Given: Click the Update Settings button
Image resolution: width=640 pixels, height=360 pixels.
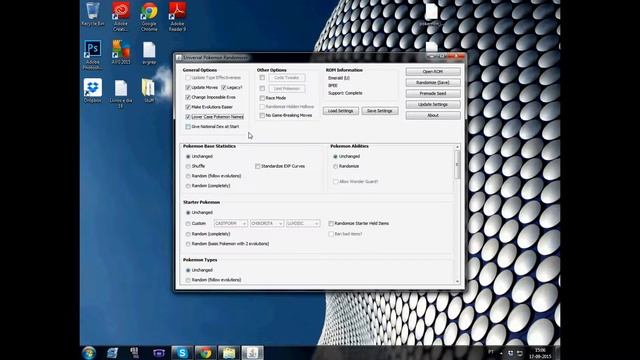Looking at the screenshot, I should [433, 104].
